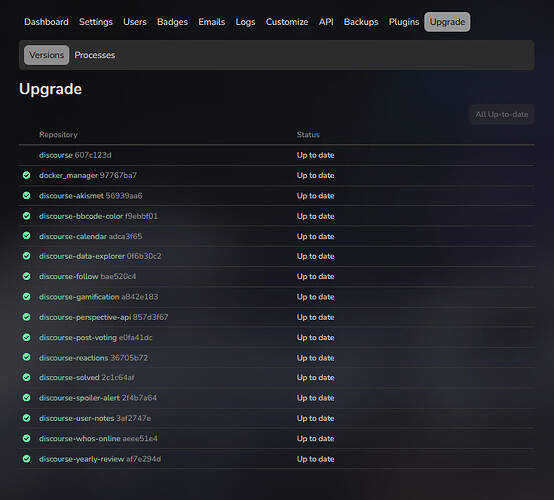This screenshot has height=500, width=554.
Task: Open the discourse-whos-online repository link
Action: tap(80, 439)
